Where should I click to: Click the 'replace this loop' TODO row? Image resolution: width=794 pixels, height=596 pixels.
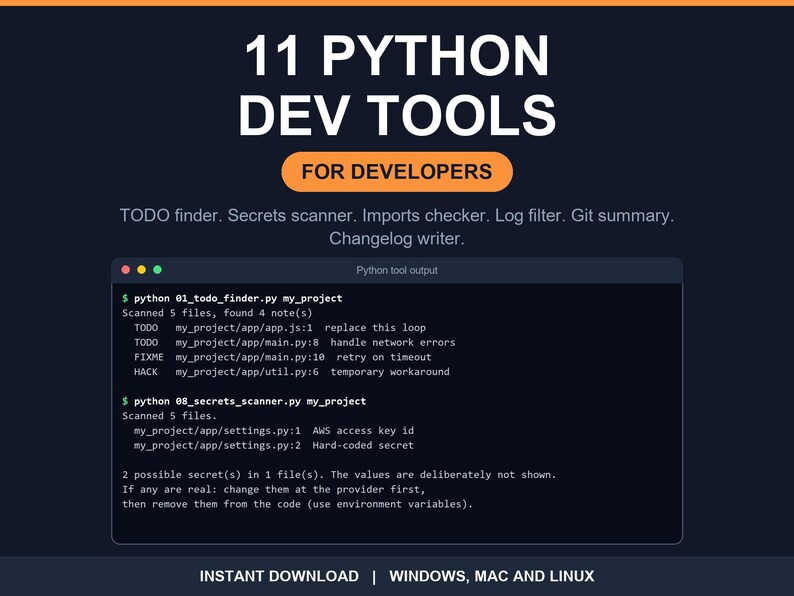pyautogui.click(x=280, y=328)
